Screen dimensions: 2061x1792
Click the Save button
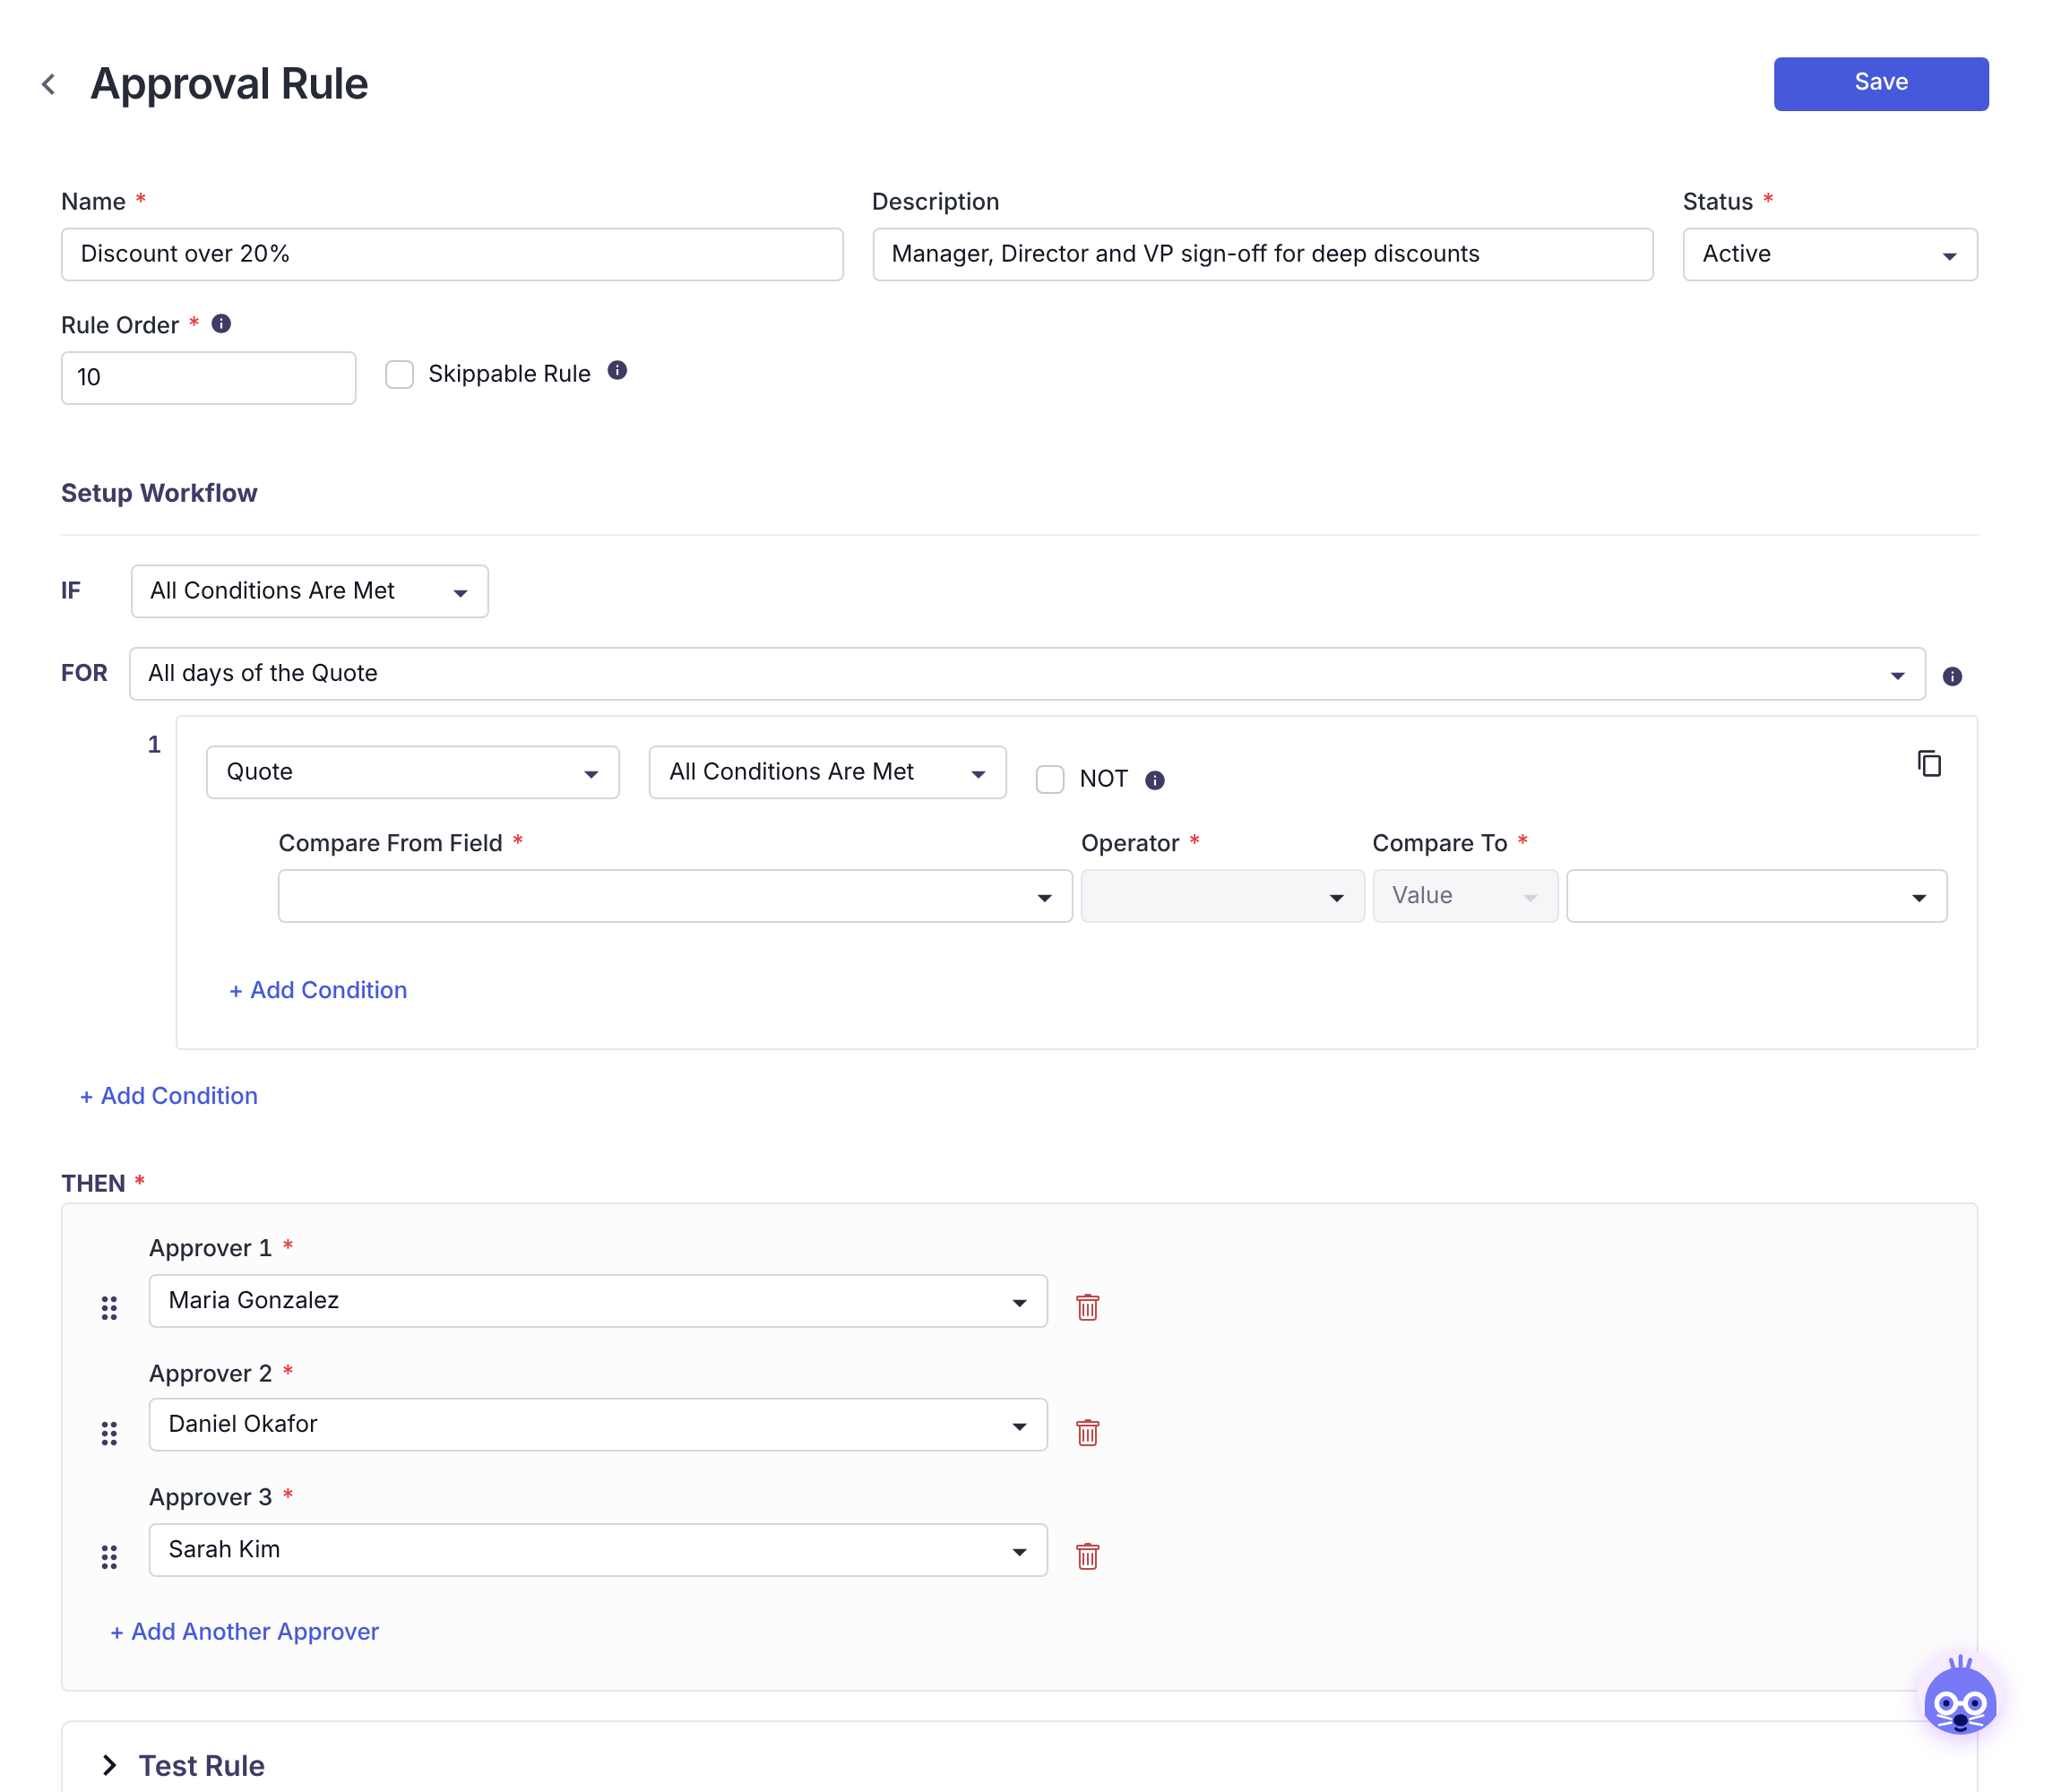click(1881, 84)
